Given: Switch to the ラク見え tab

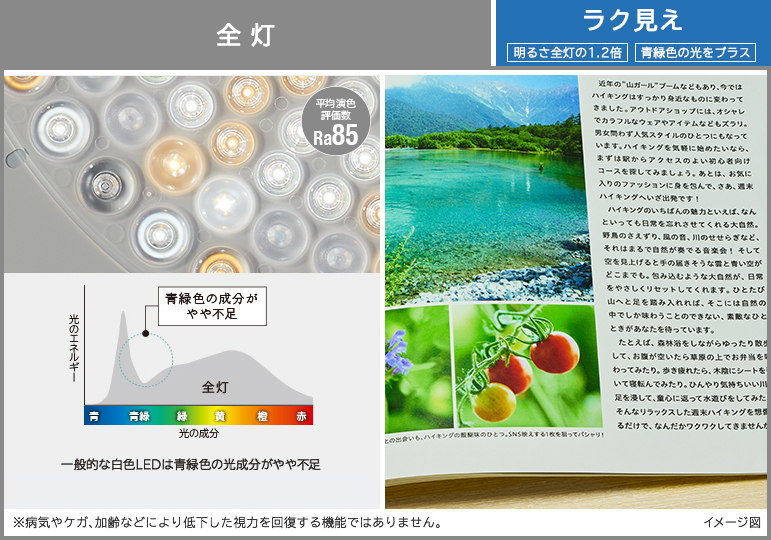Looking at the screenshot, I should pos(632,20).
